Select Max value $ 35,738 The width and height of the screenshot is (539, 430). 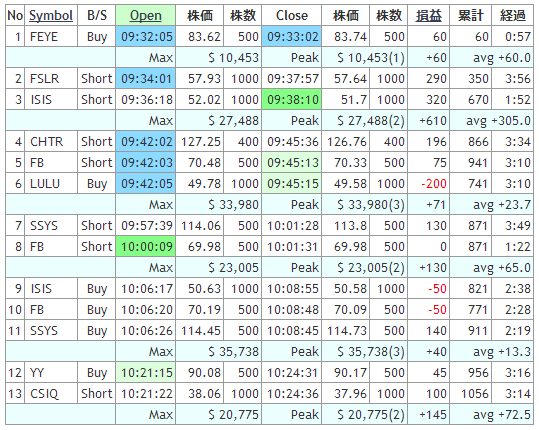(233, 352)
